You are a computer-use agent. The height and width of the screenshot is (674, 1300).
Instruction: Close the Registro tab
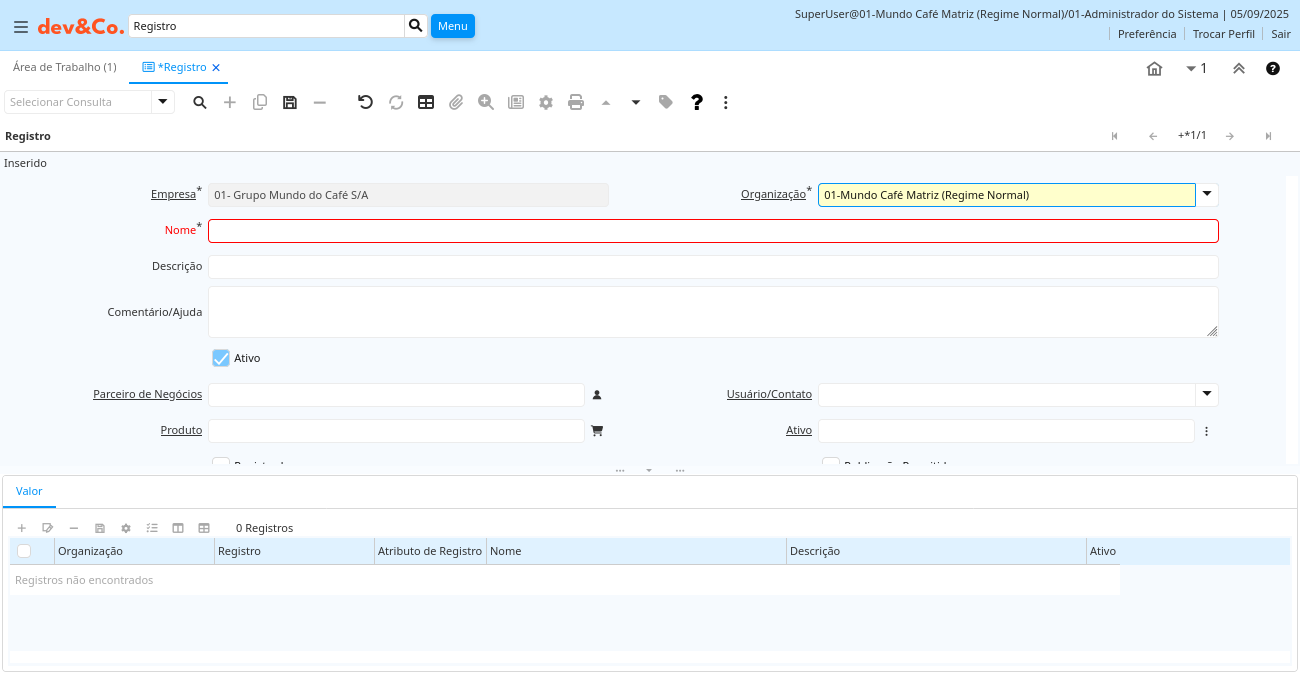216,68
